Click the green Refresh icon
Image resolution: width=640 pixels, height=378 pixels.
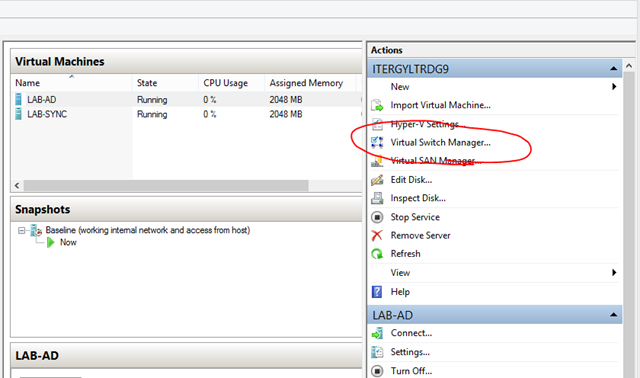[377, 254]
